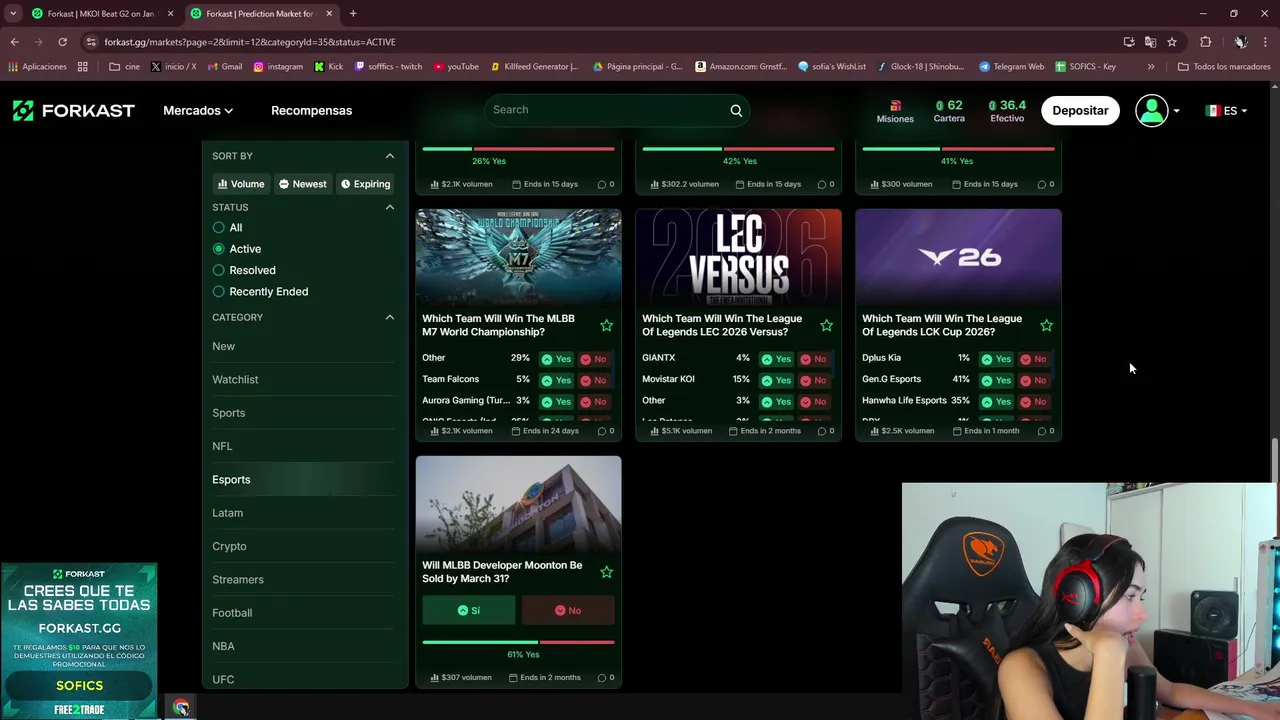Image resolution: width=1280 pixels, height=720 pixels.
Task: Collapse the Sort By section
Action: coord(390,156)
